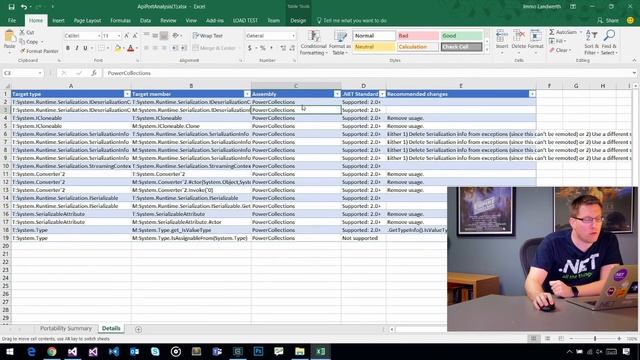The height and width of the screenshot is (360, 640).
Task: Open the Assembly column filter dropdown
Action: click(x=337, y=94)
